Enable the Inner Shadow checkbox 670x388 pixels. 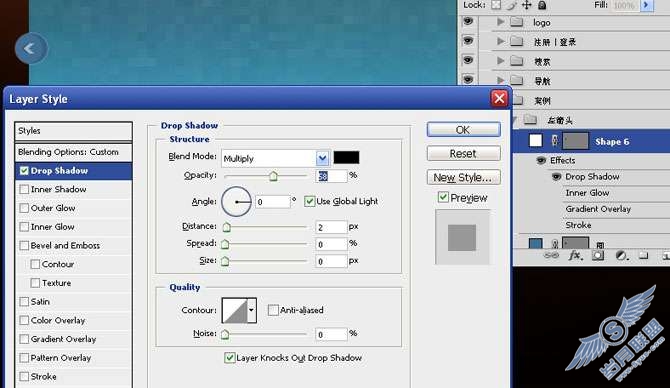tap(24, 189)
